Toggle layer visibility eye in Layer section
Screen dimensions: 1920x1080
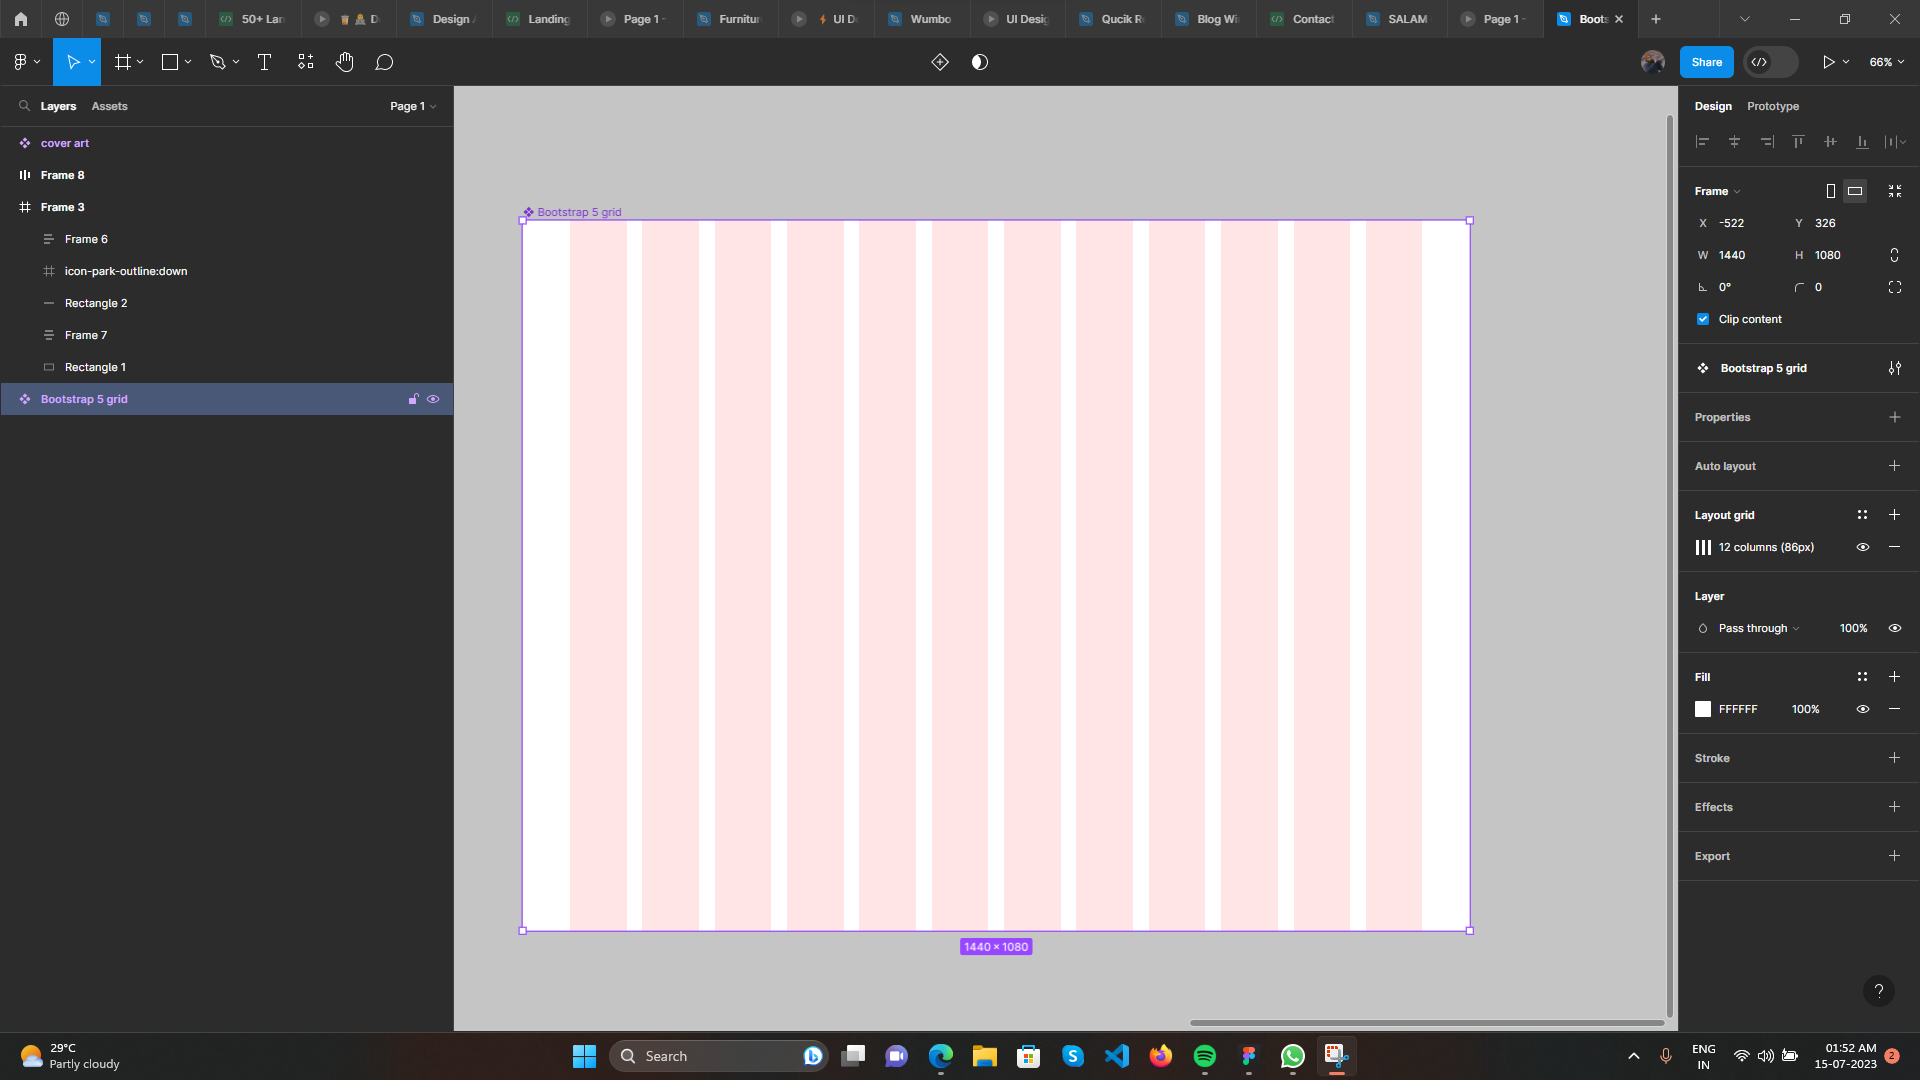pos(1895,628)
